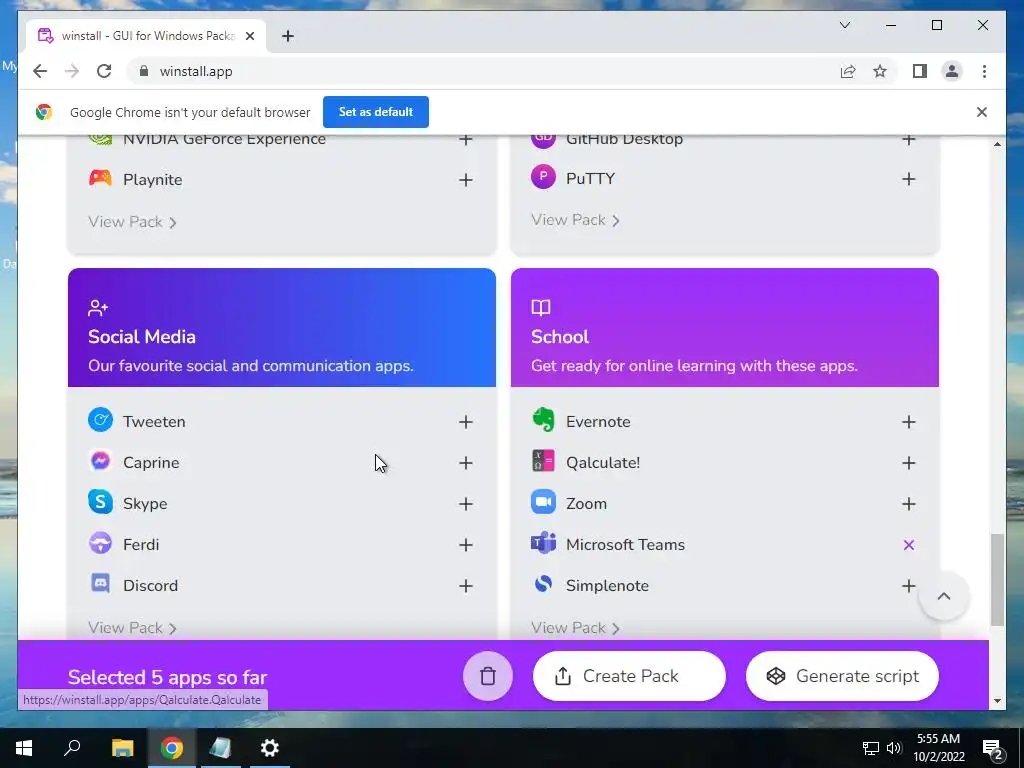
Task: Click the page vertical scrollbar thumb
Action: (997, 580)
